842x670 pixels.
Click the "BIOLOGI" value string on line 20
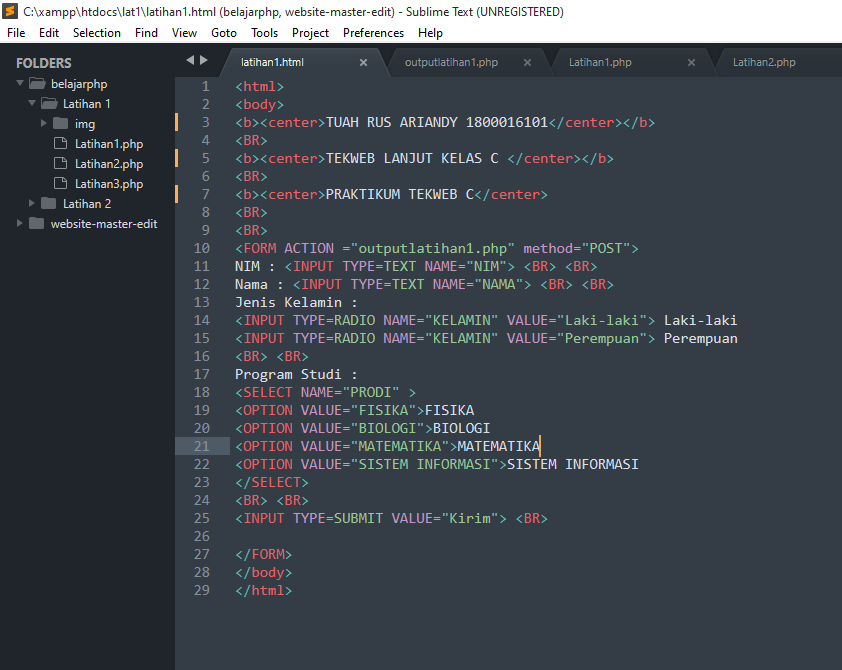[387, 428]
